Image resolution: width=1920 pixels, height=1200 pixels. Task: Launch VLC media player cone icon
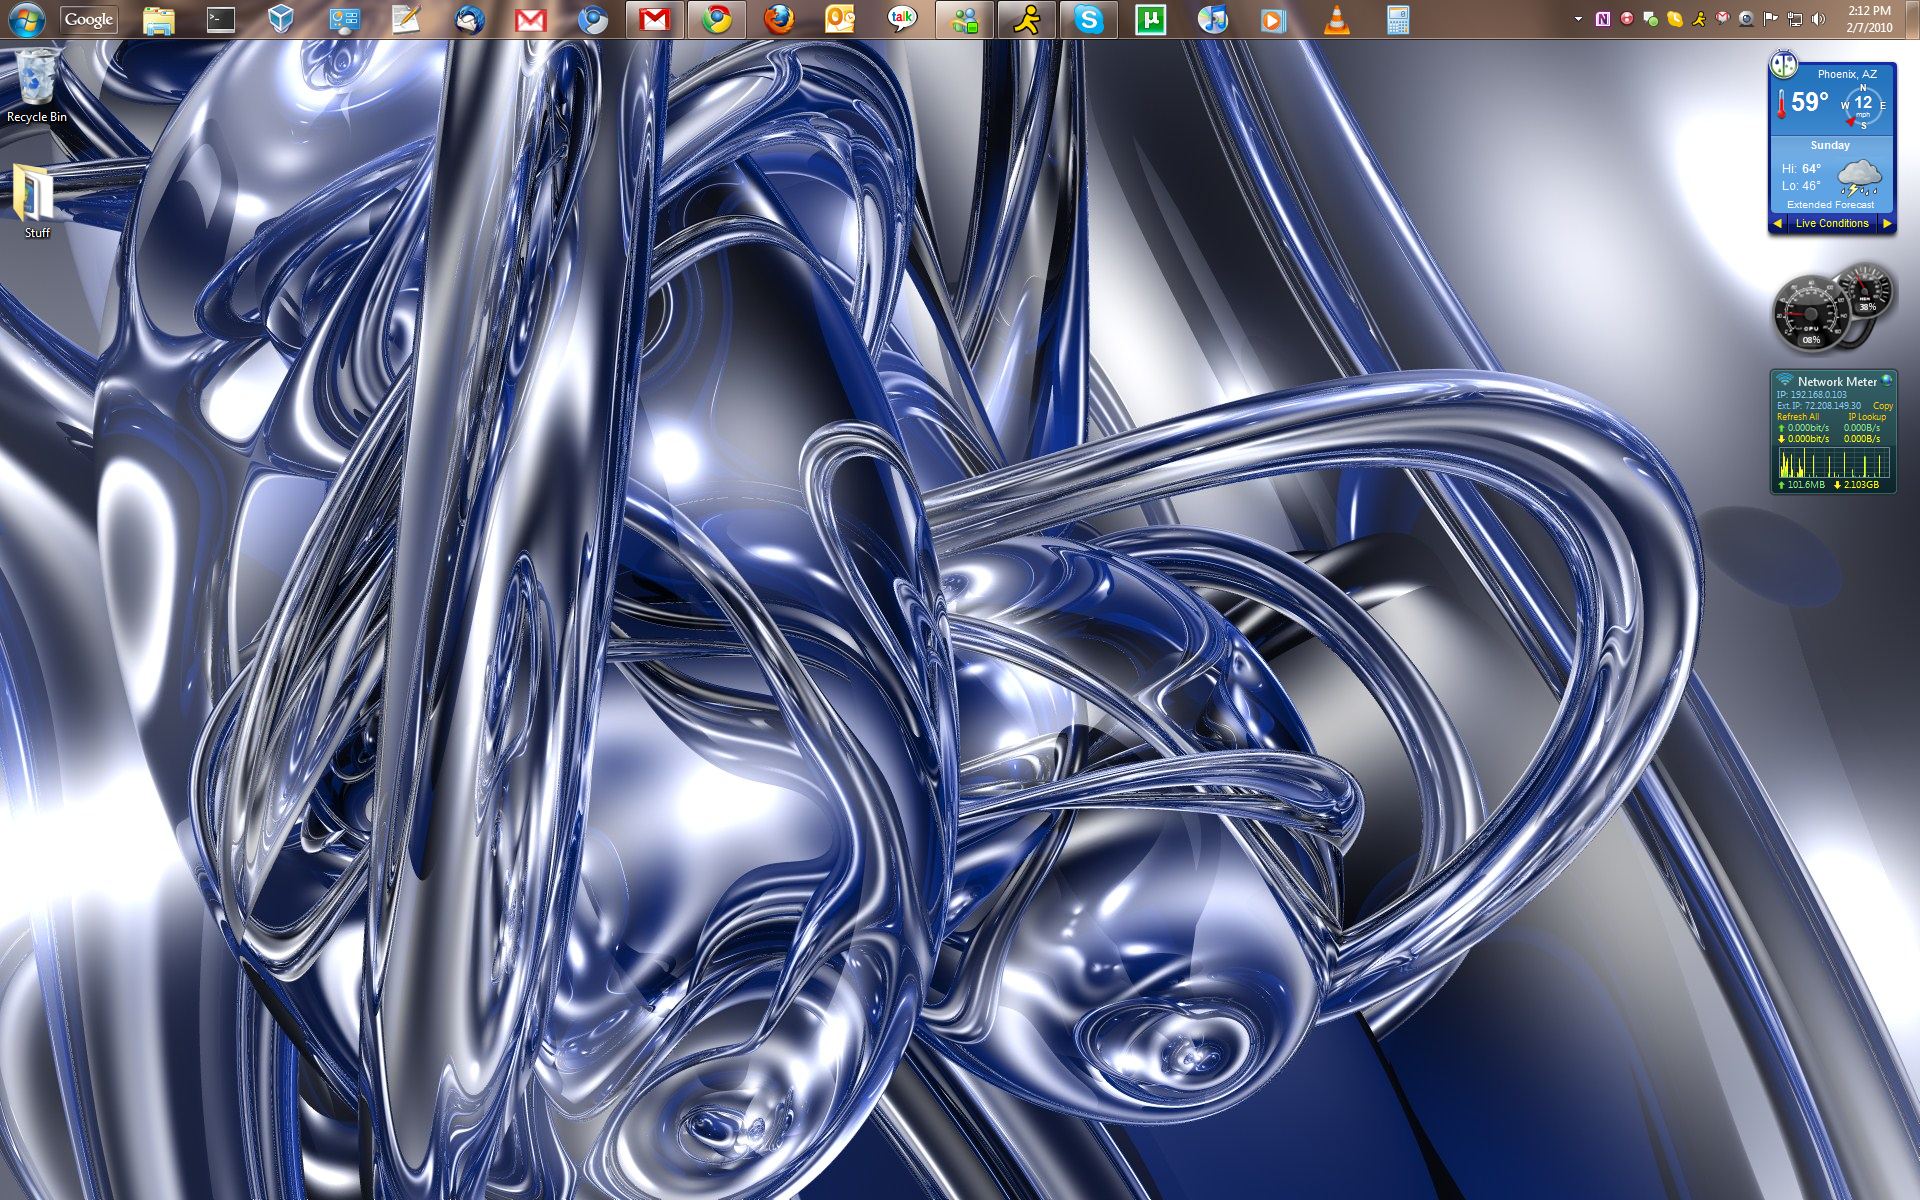tap(1336, 20)
